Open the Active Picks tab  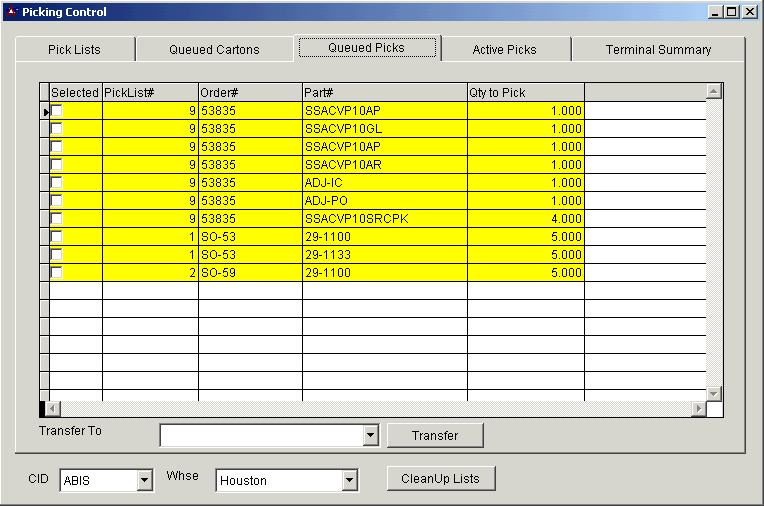click(x=504, y=50)
